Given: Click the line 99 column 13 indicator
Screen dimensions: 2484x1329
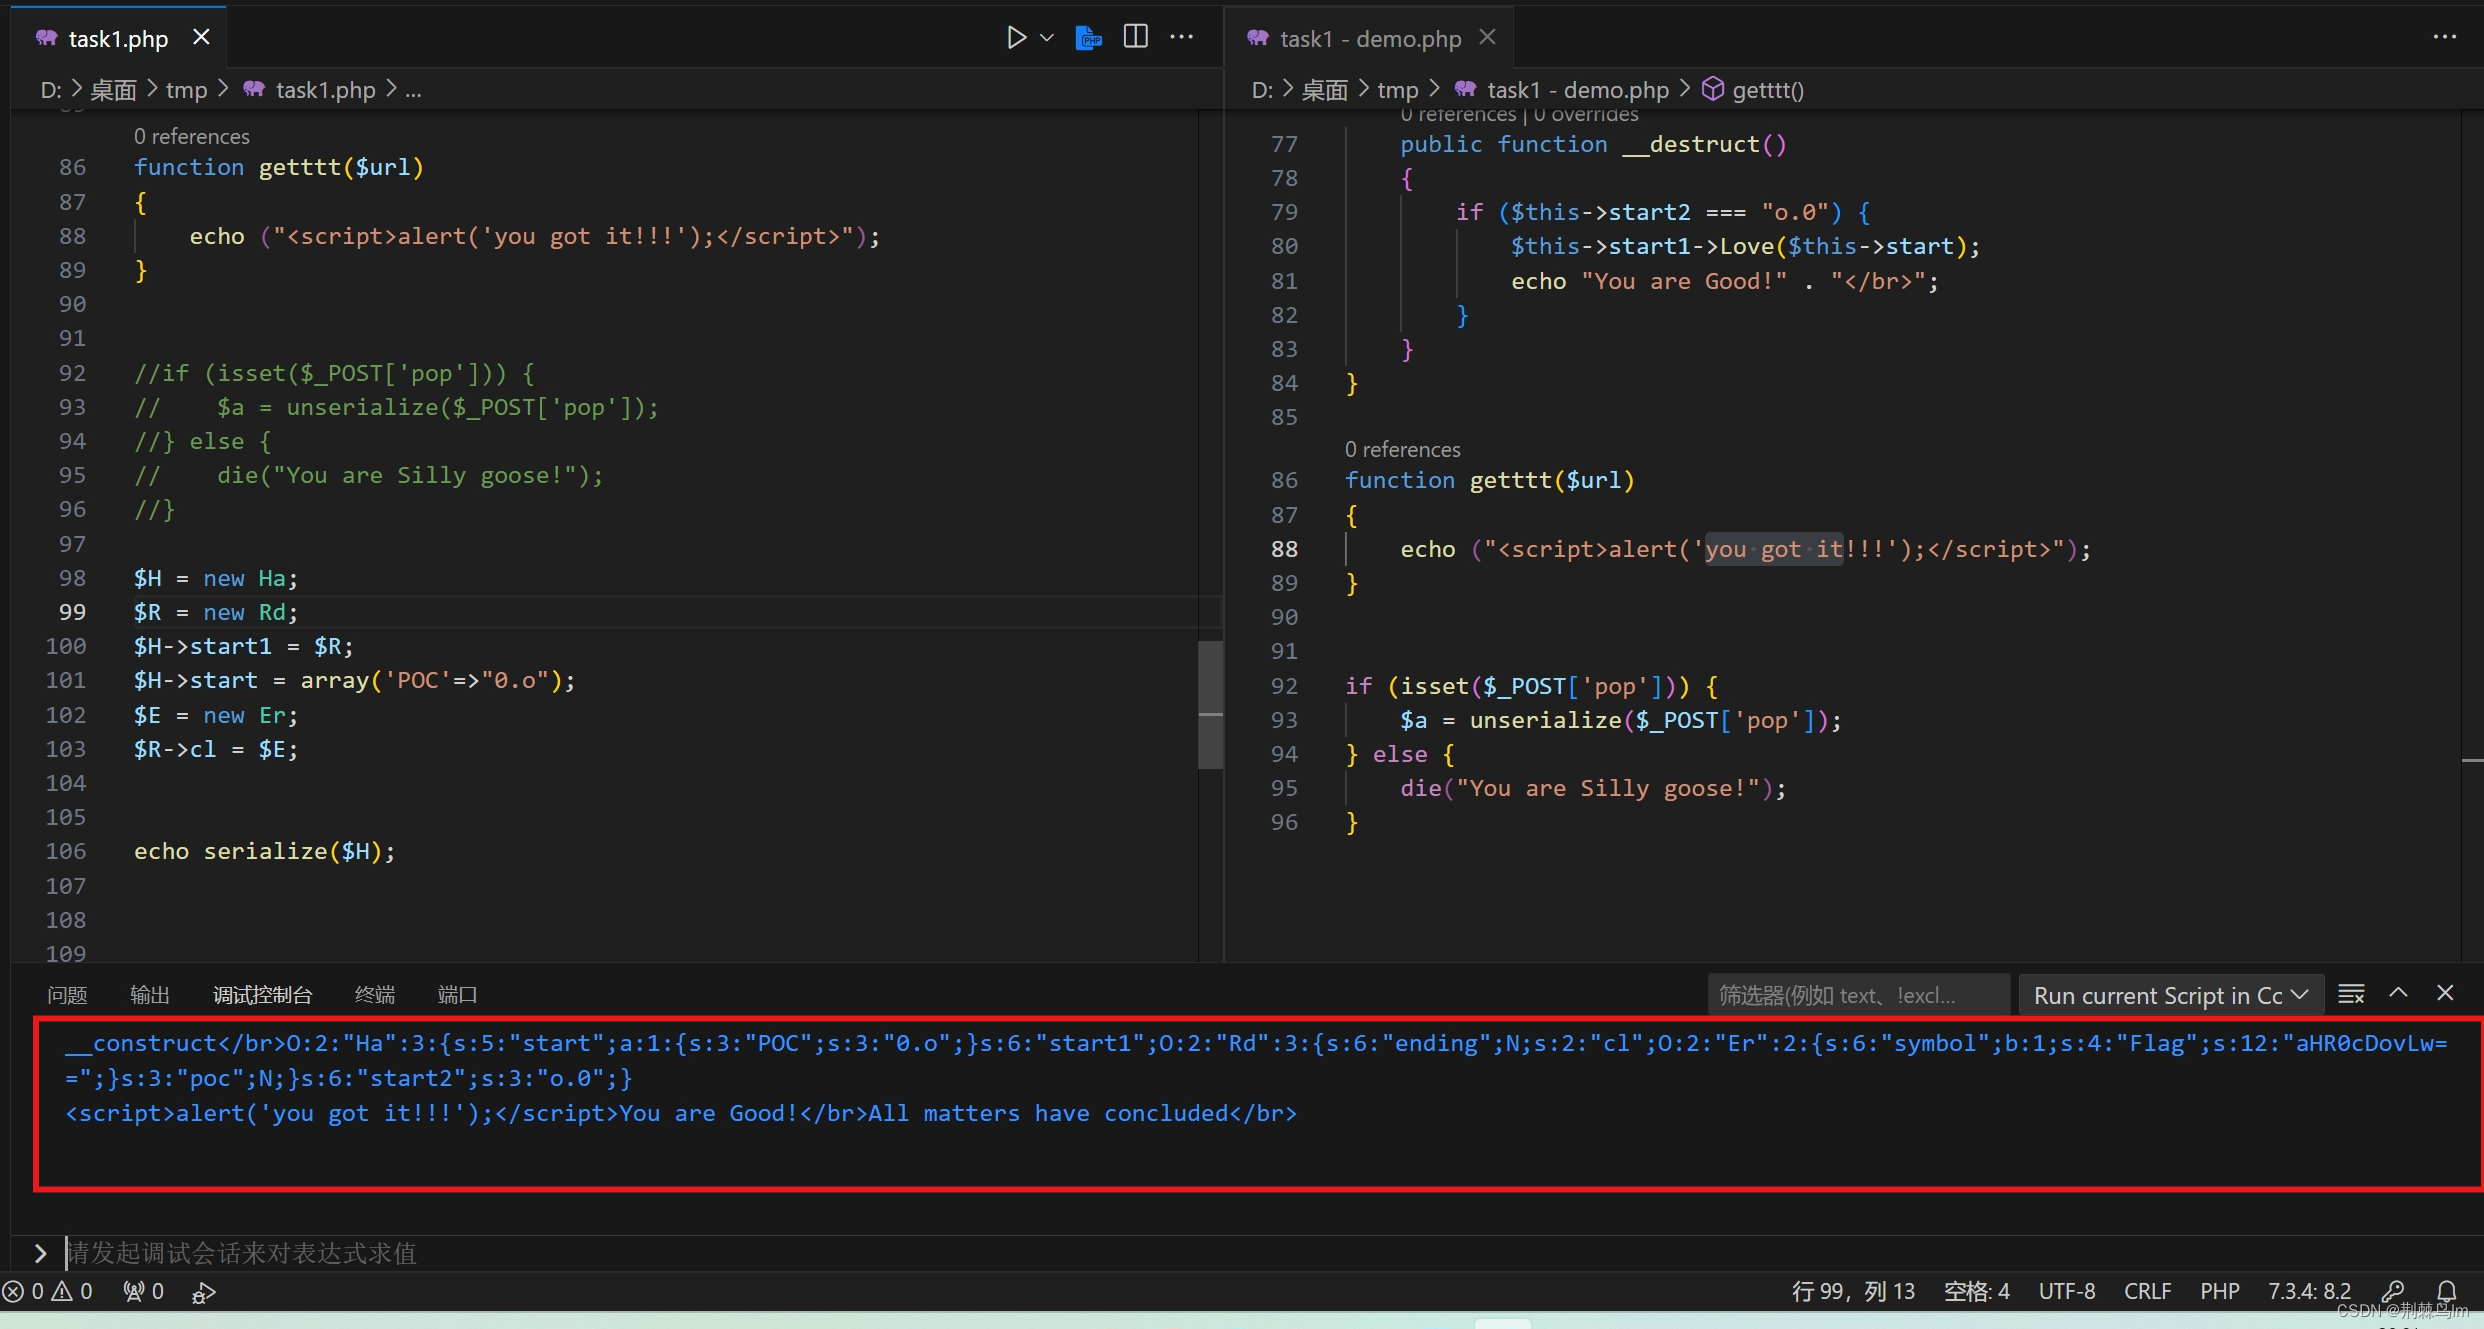Looking at the screenshot, I should tap(1852, 1291).
